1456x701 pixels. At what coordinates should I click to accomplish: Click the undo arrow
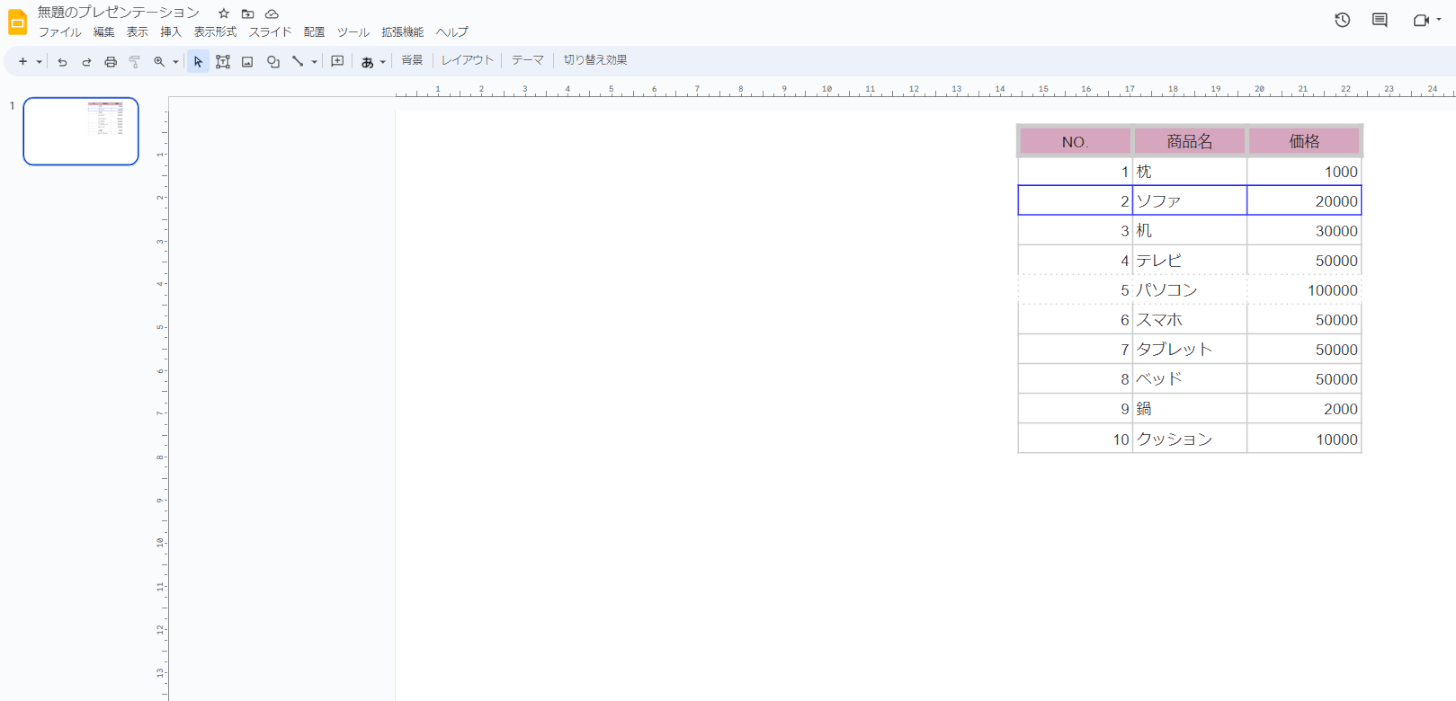coord(62,61)
